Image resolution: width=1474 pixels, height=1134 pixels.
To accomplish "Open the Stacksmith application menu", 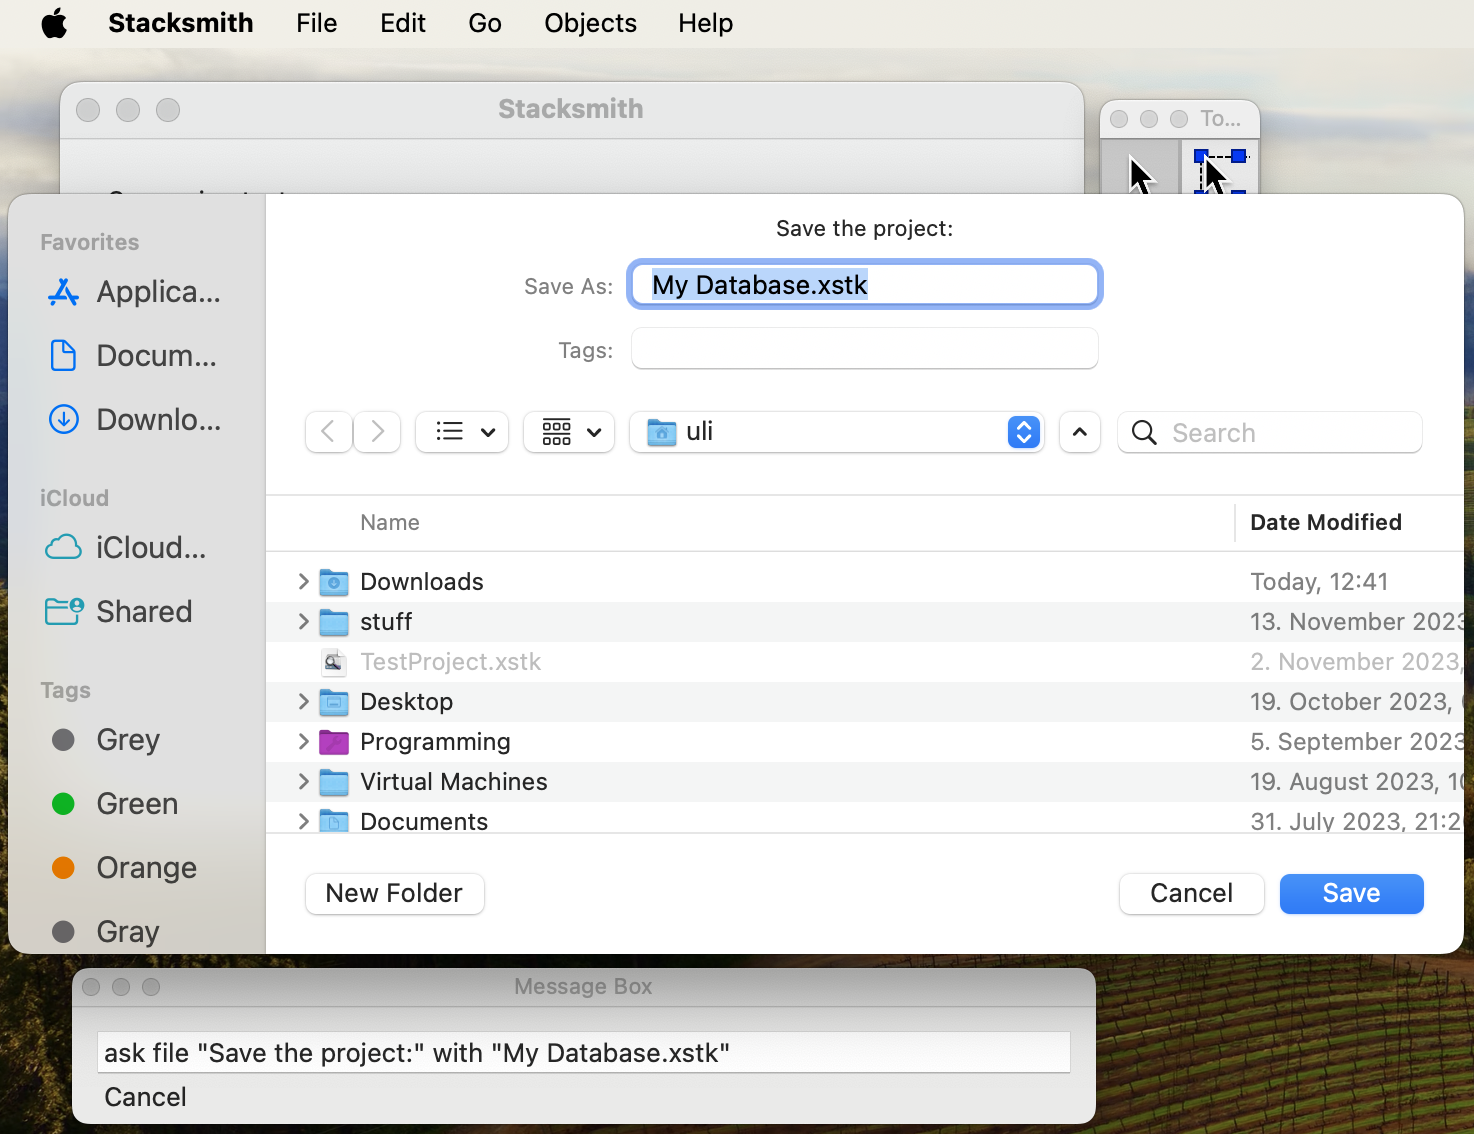I will click(x=181, y=23).
